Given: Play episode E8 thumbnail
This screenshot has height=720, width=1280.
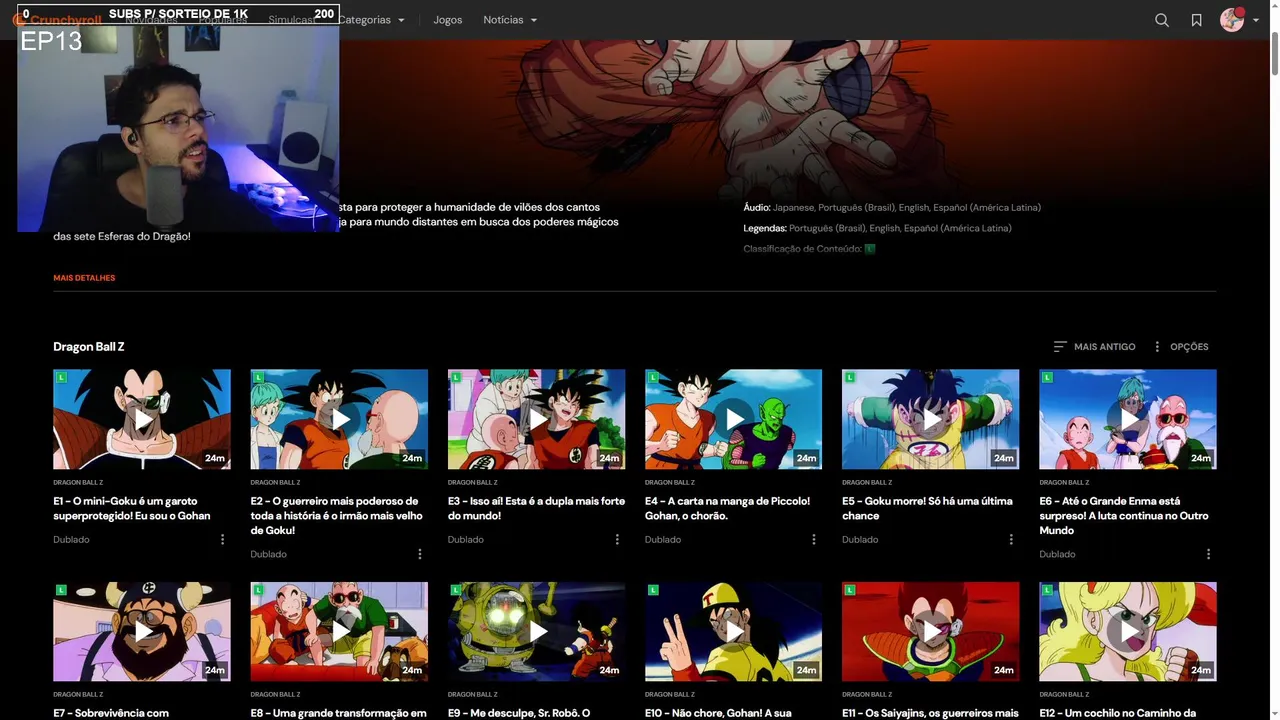Looking at the screenshot, I should 339,632.
